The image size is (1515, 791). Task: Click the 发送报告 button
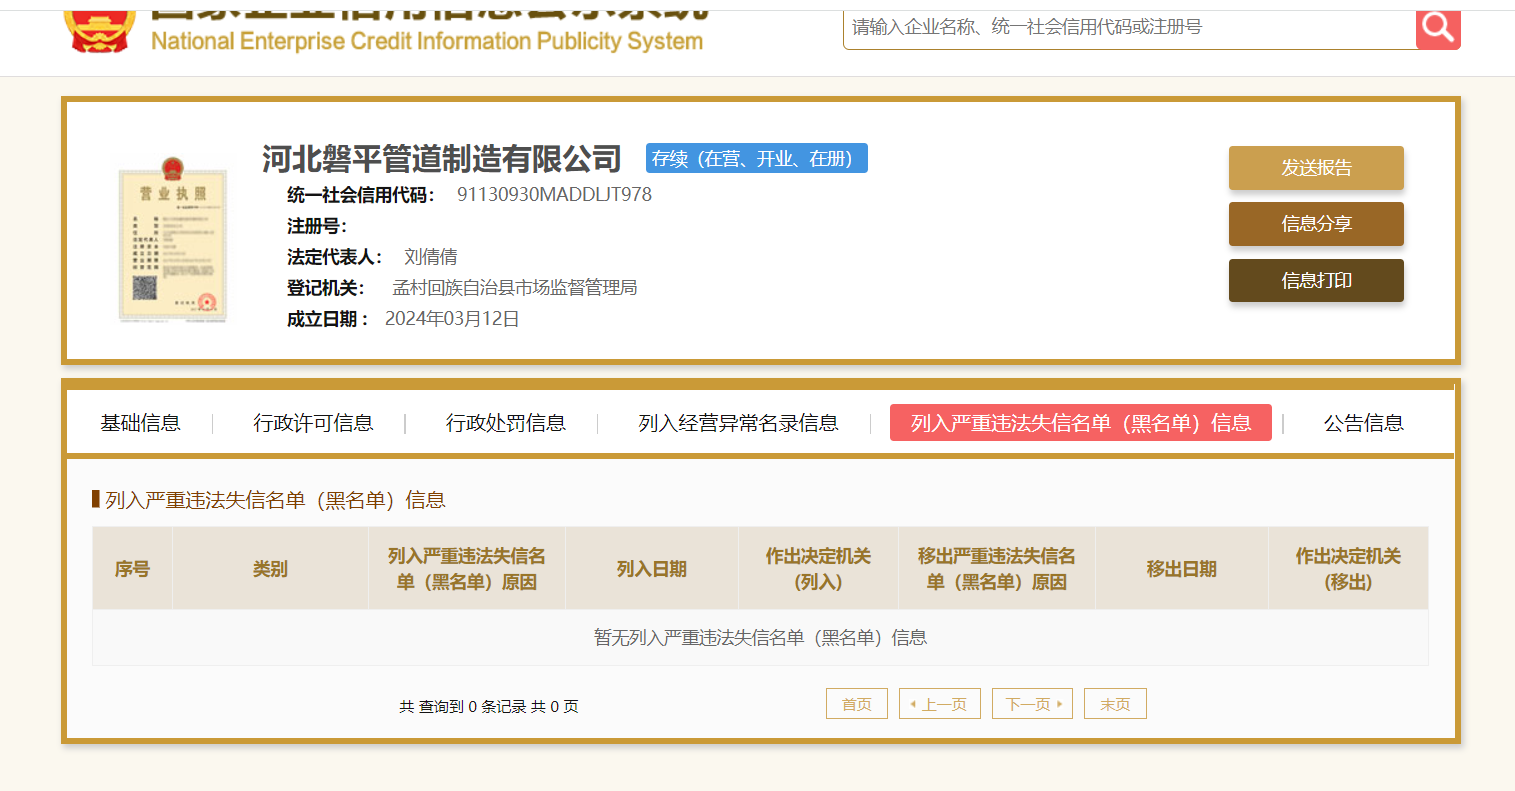point(1316,168)
